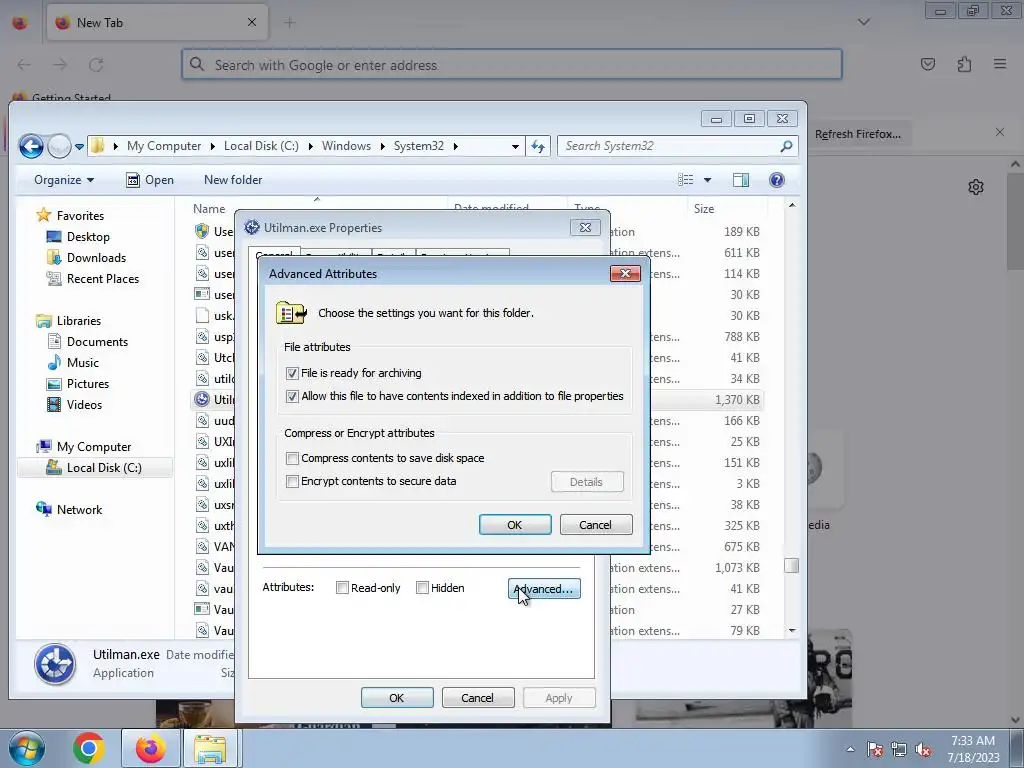This screenshot has height=768, width=1024.
Task: Open a new Firefox tab with plus
Action: 289,23
